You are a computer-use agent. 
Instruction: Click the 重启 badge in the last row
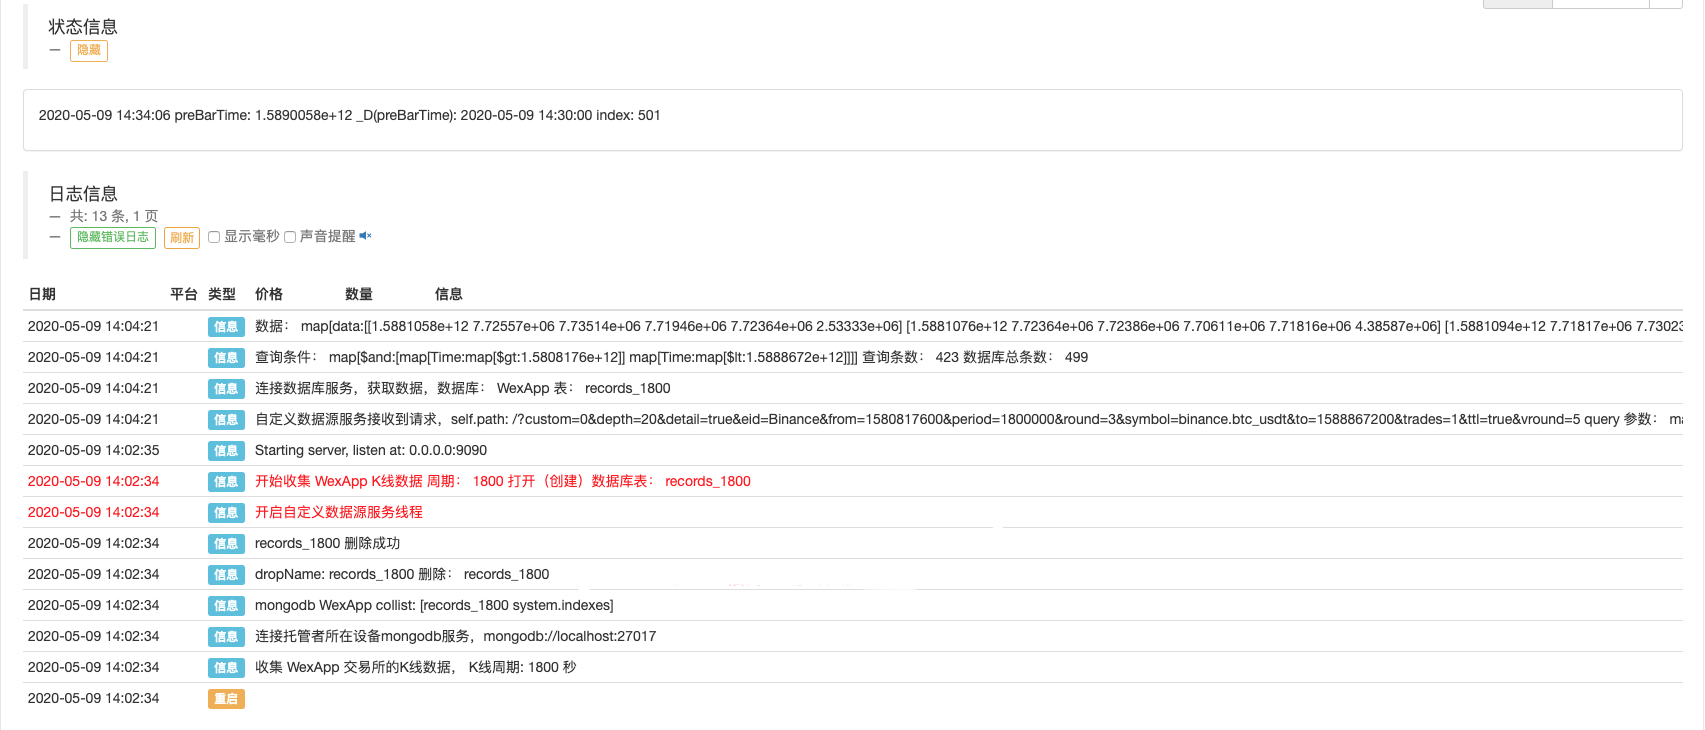pyautogui.click(x=226, y=699)
